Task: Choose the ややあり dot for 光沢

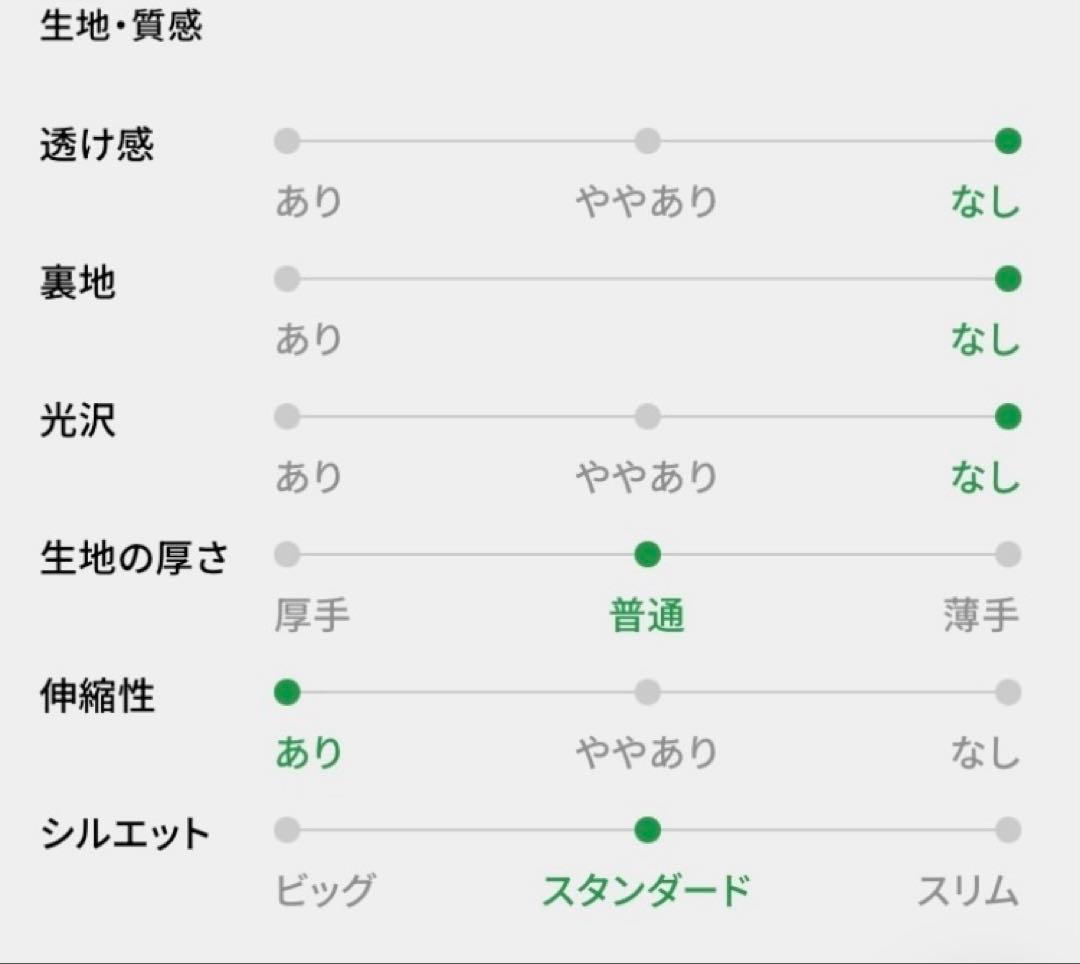Action: tap(647, 416)
